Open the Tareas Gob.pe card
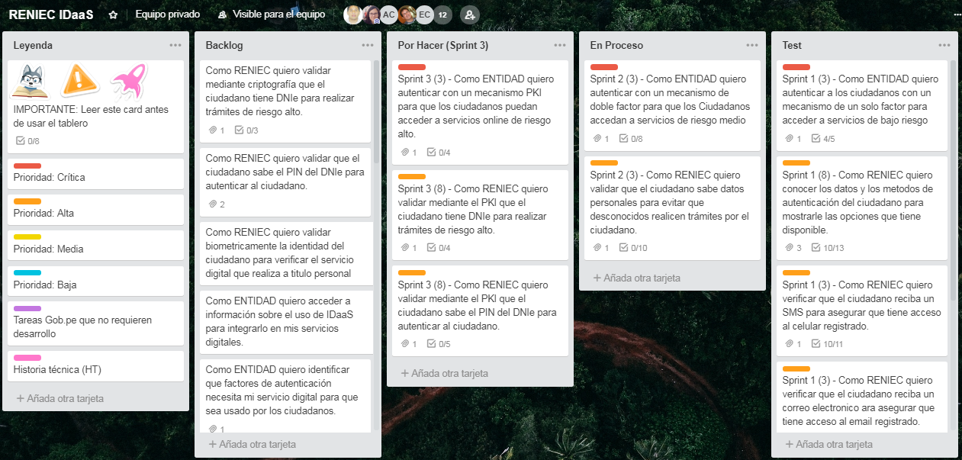 pyautogui.click(x=96, y=323)
